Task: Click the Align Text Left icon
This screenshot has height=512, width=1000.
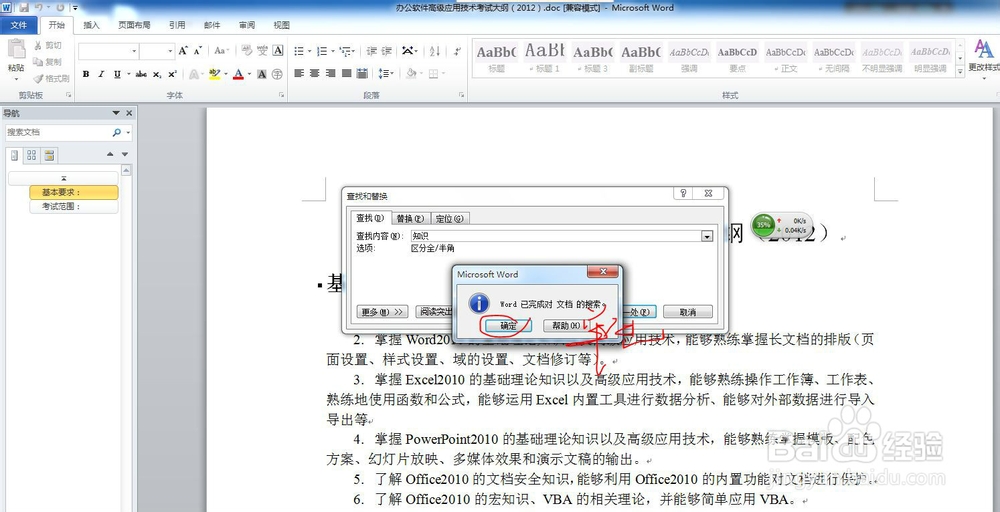Action: point(298,73)
